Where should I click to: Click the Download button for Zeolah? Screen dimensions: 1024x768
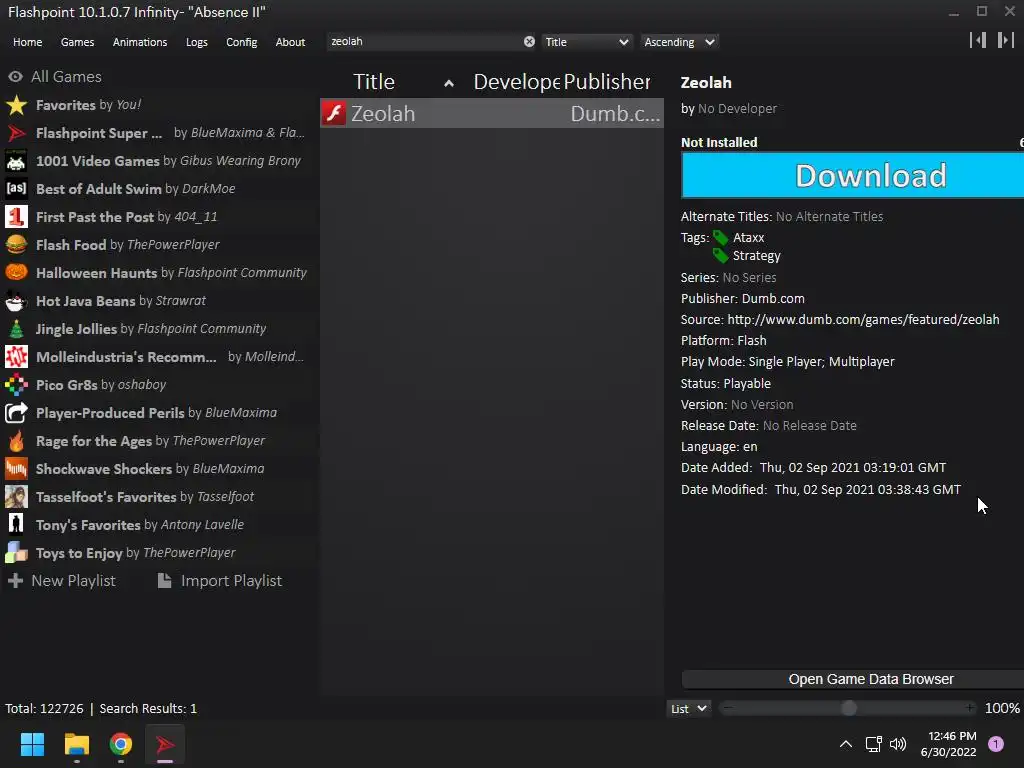click(x=852, y=175)
